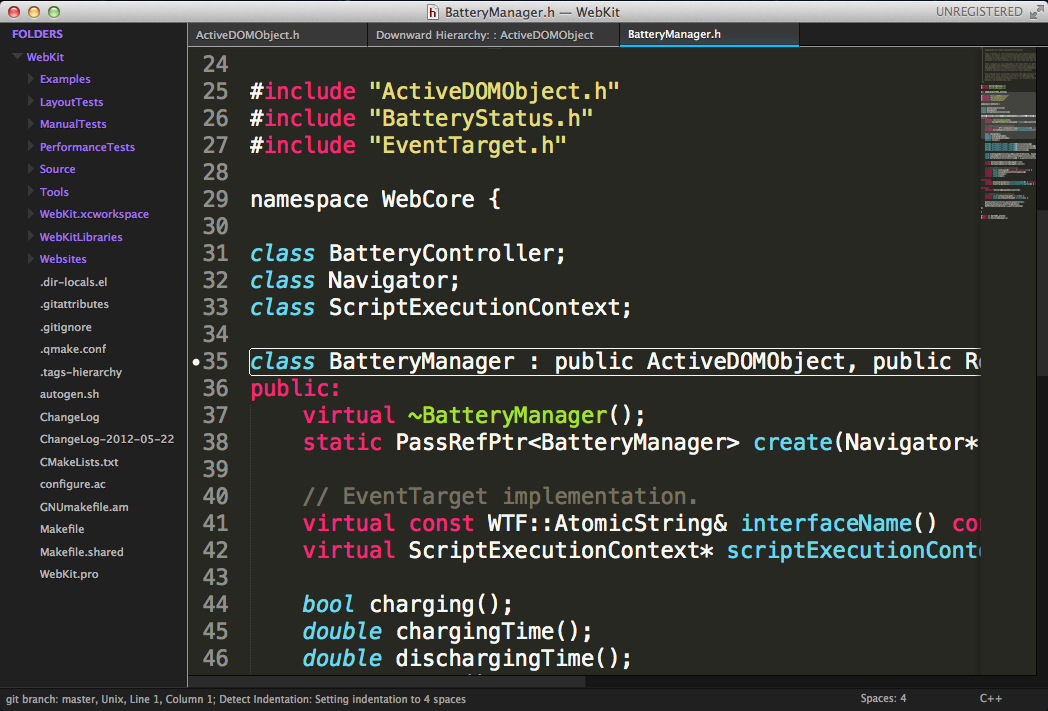
Task: Expand the Source folder arrow
Action: pos(31,169)
